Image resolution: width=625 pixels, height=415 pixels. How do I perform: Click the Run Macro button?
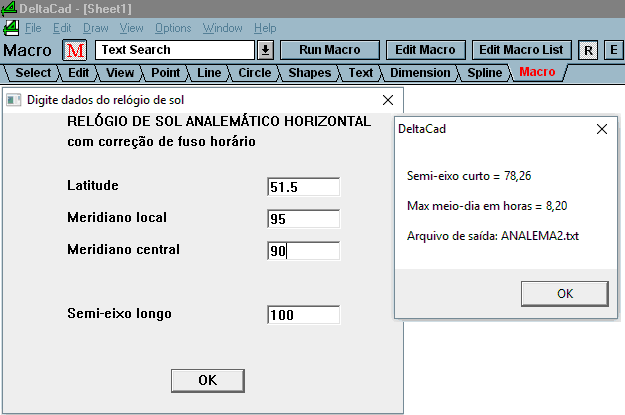(330, 50)
